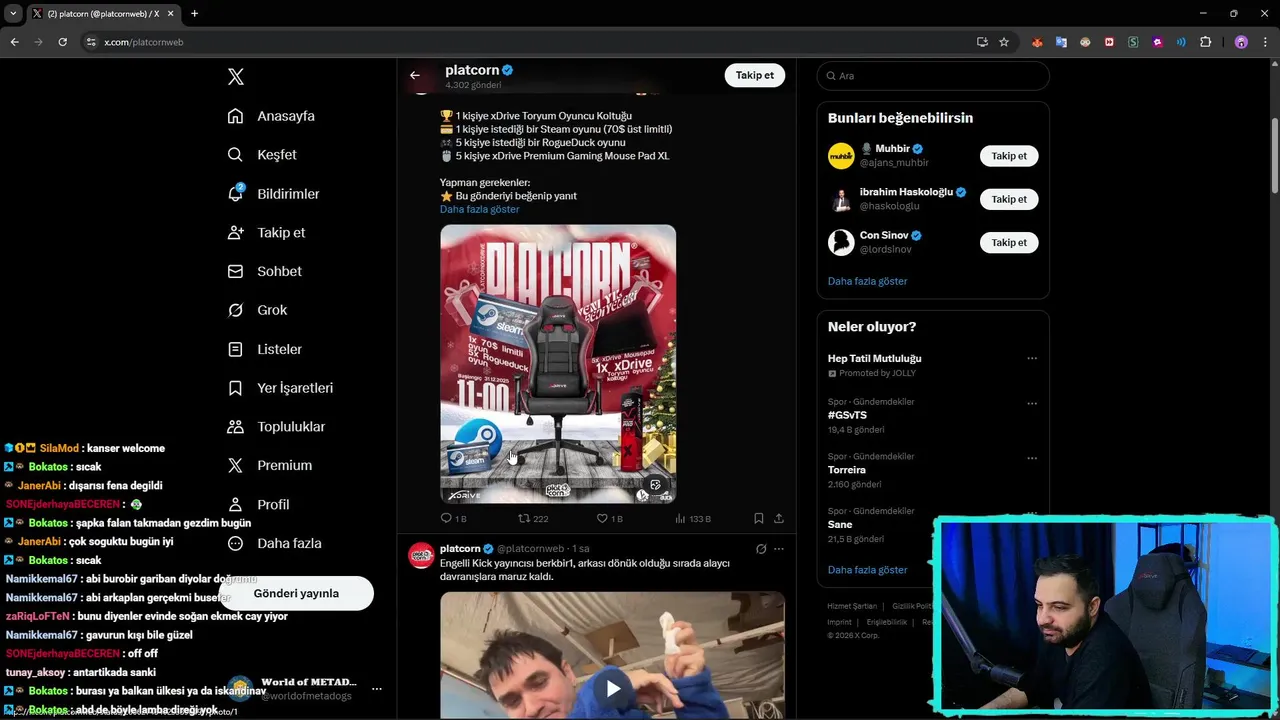The image size is (1280, 720).
Task: Open more options for Torreira trend
Action: click(x=1032, y=458)
